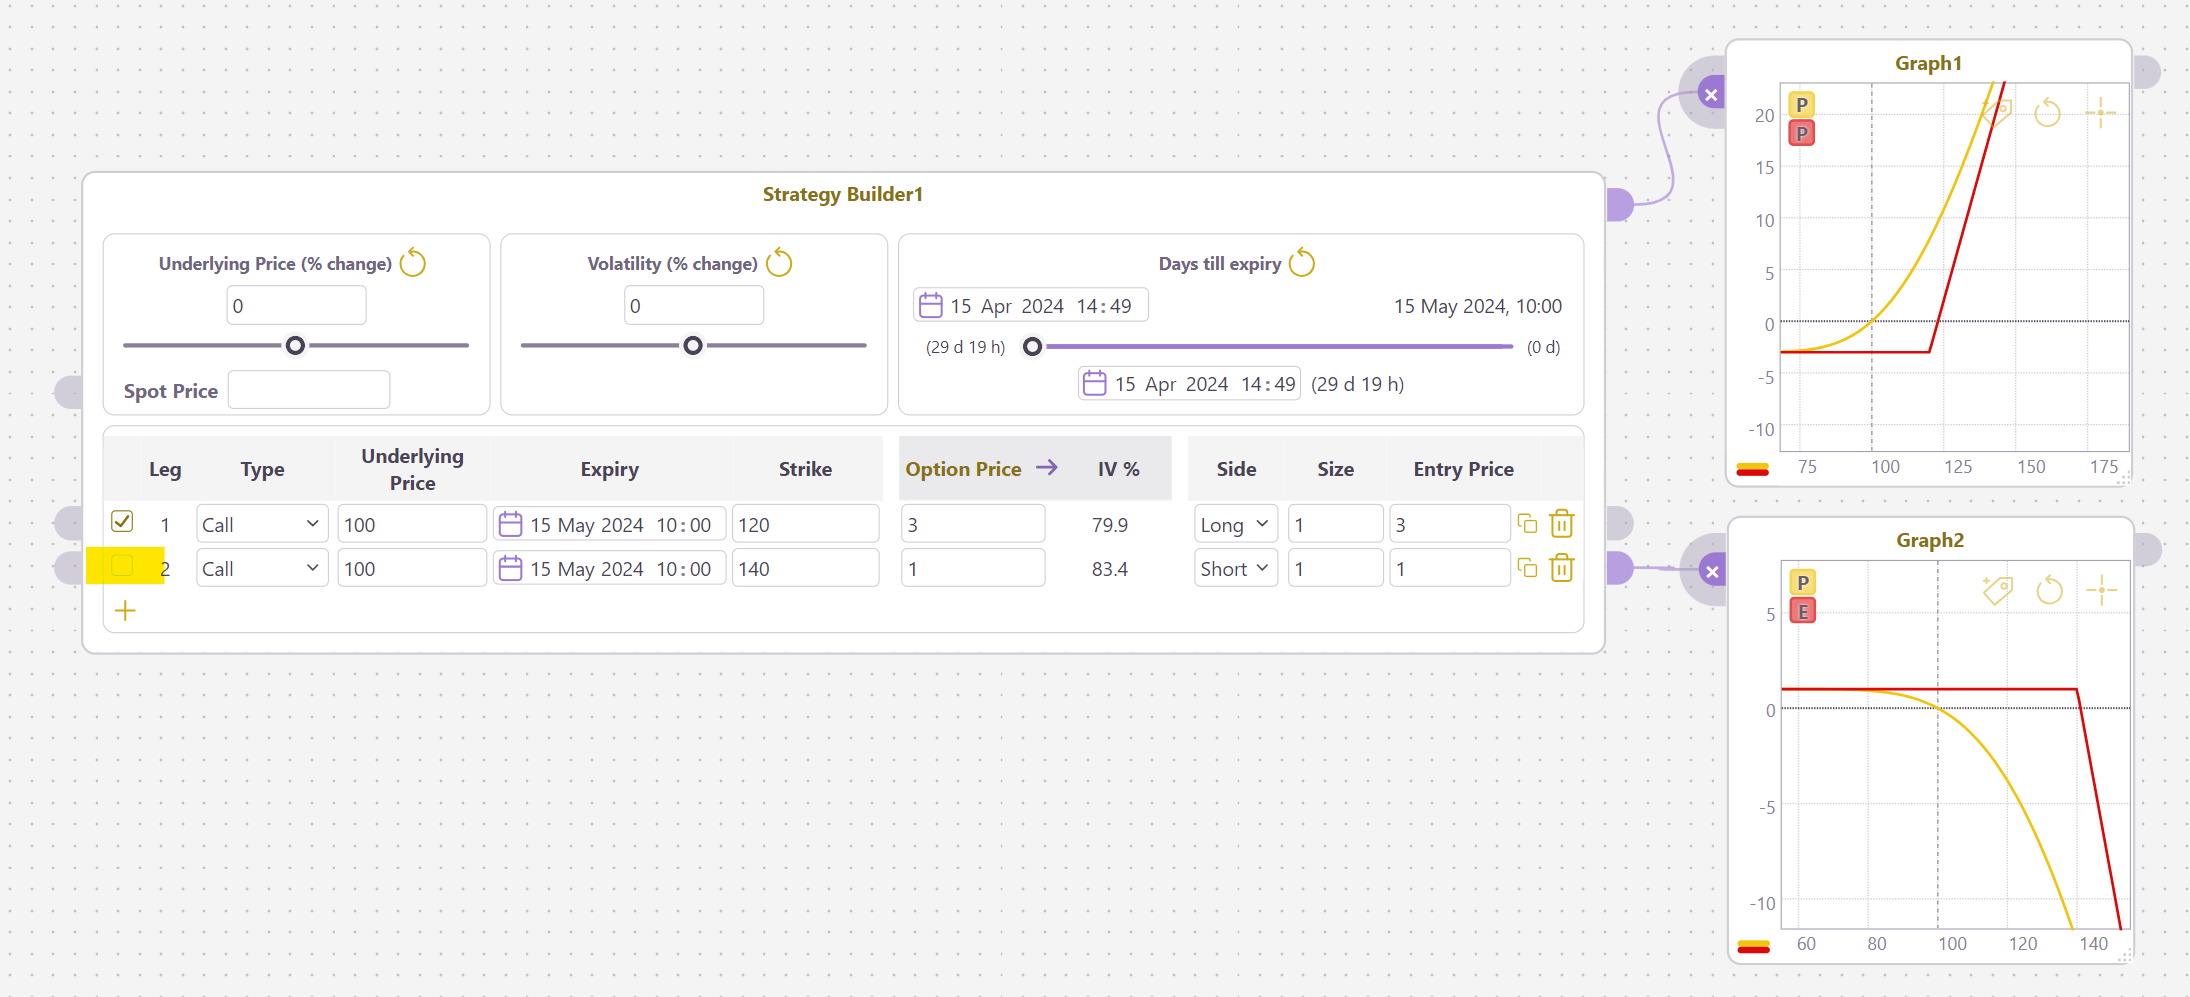The image size is (2190, 997).
Task: Reset Days till expiry slider
Action: coord(1301,263)
